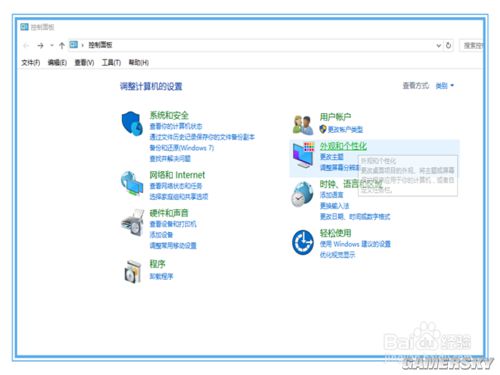Click 添加设备 link

click(161, 235)
